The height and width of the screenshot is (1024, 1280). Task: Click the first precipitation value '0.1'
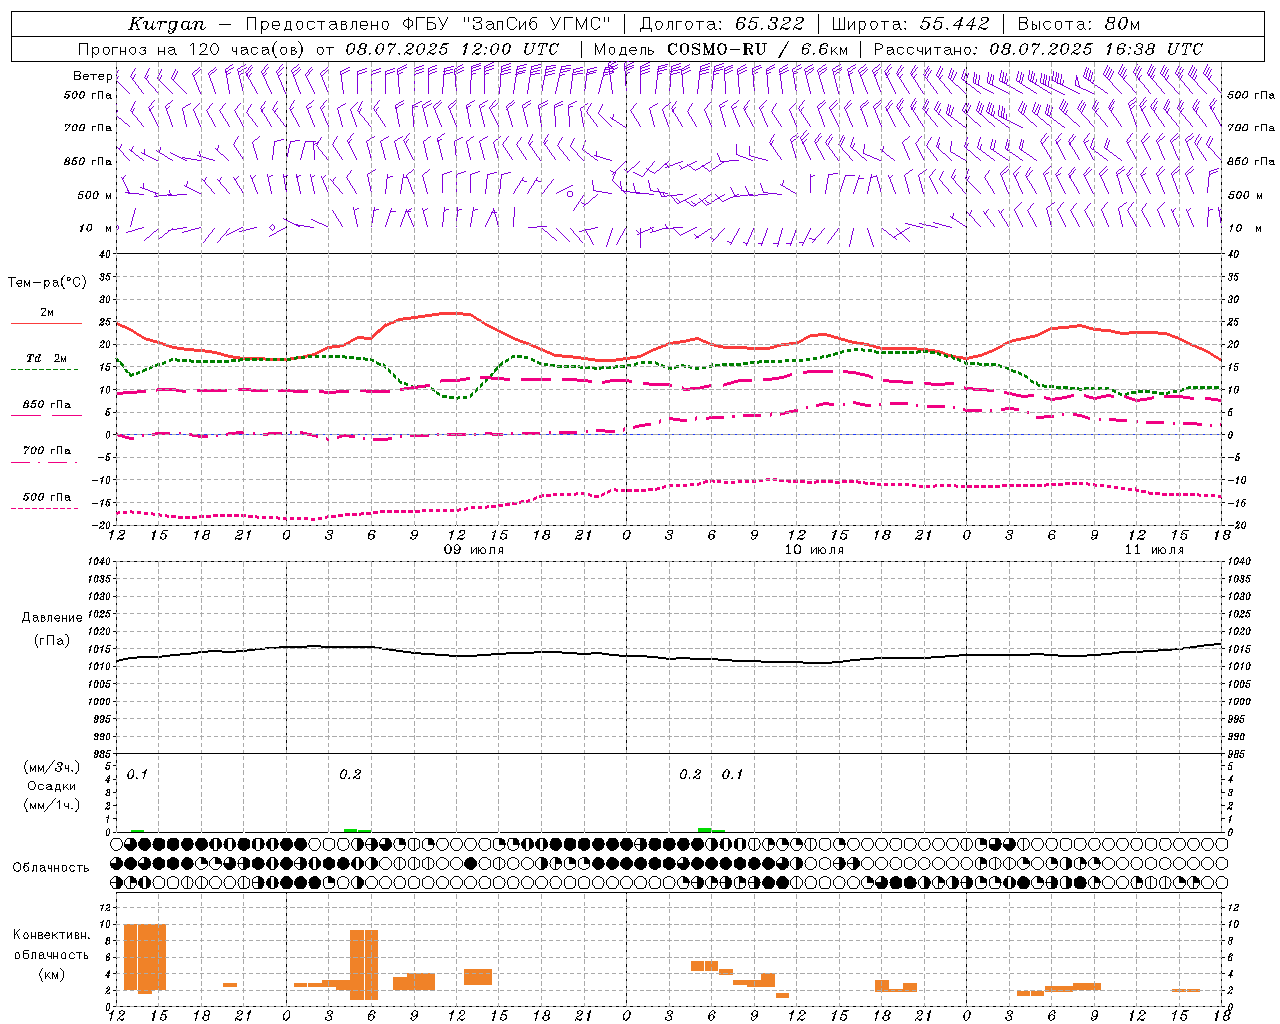(137, 774)
